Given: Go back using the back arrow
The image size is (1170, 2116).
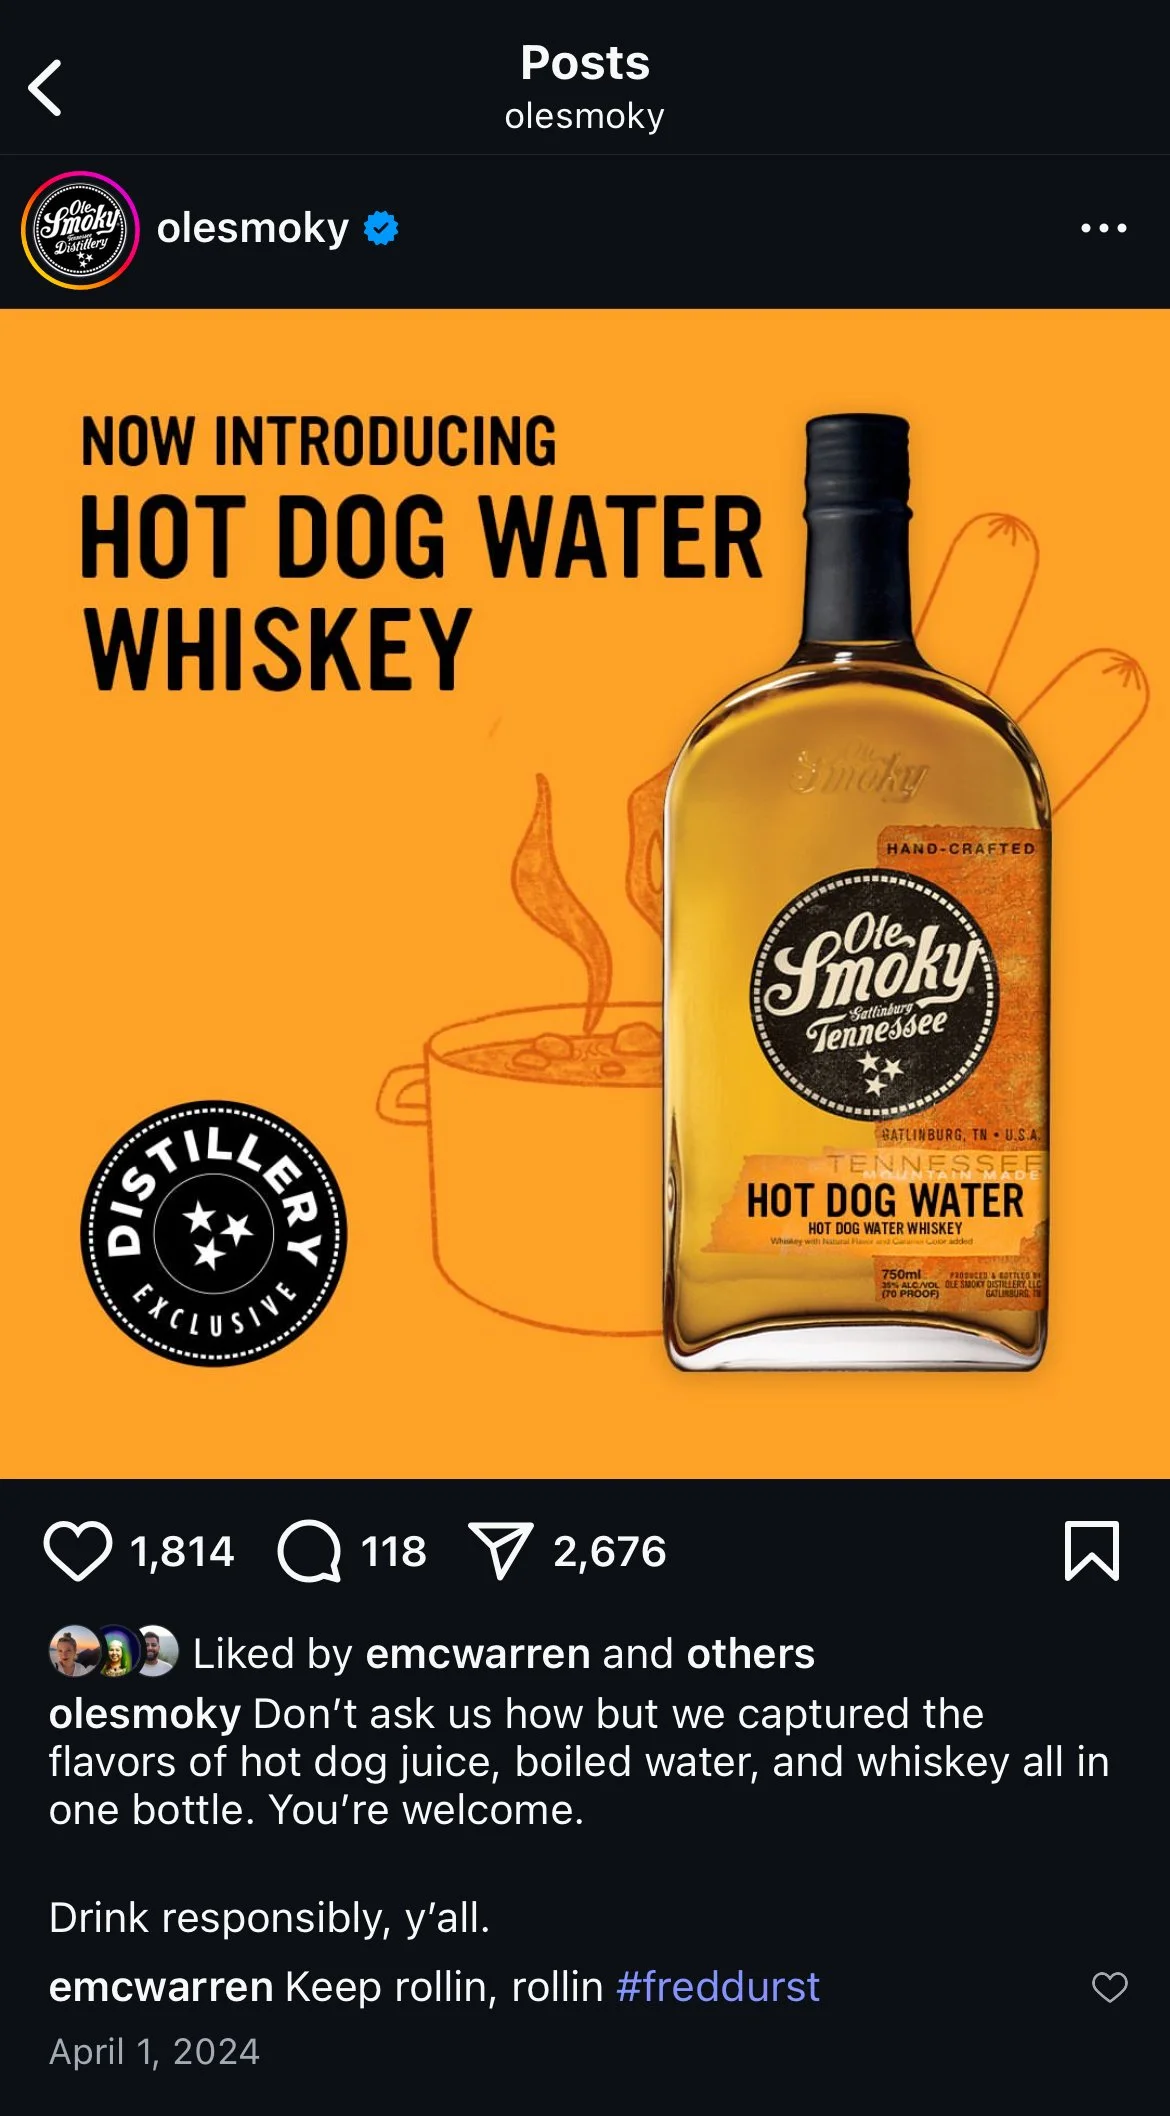Looking at the screenshot, I should (x=45, y=88).
